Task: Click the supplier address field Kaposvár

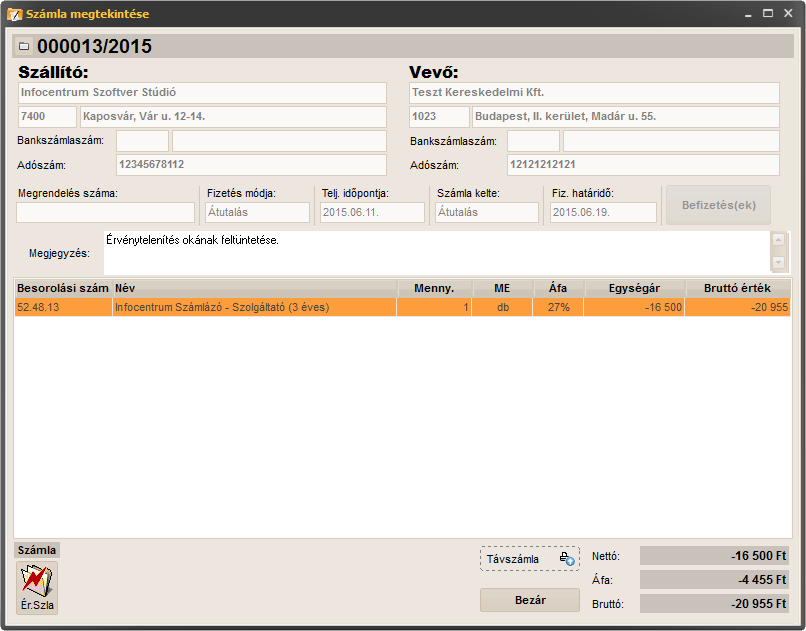Action: tap(233, 117)
